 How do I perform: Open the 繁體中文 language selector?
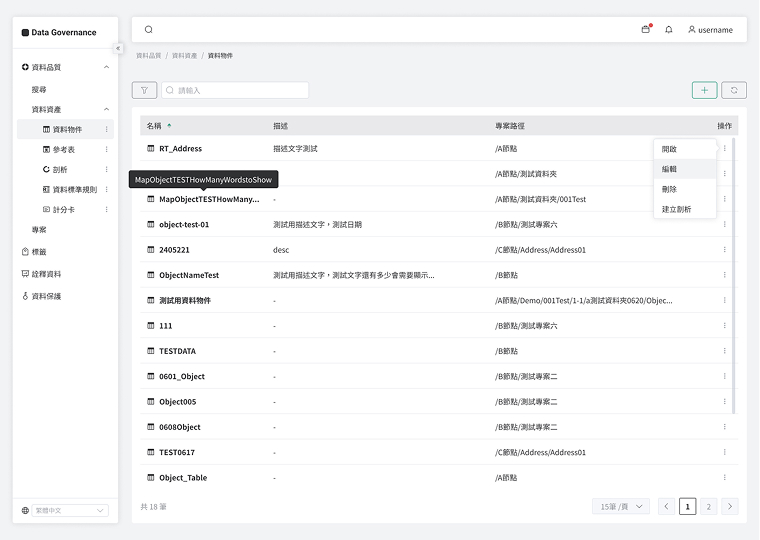[70, 510]
